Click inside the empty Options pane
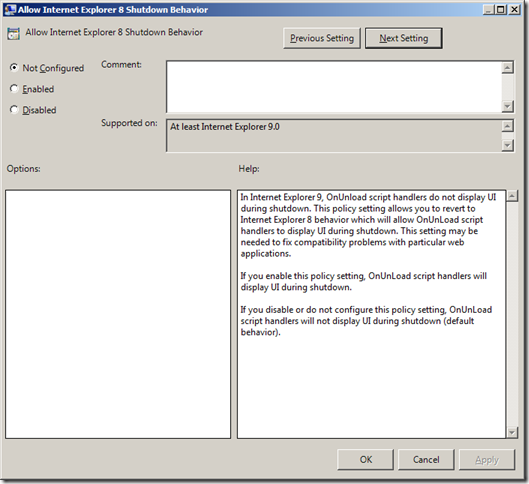The height and width of the screenshot is (484, 529). coord(118,314)
